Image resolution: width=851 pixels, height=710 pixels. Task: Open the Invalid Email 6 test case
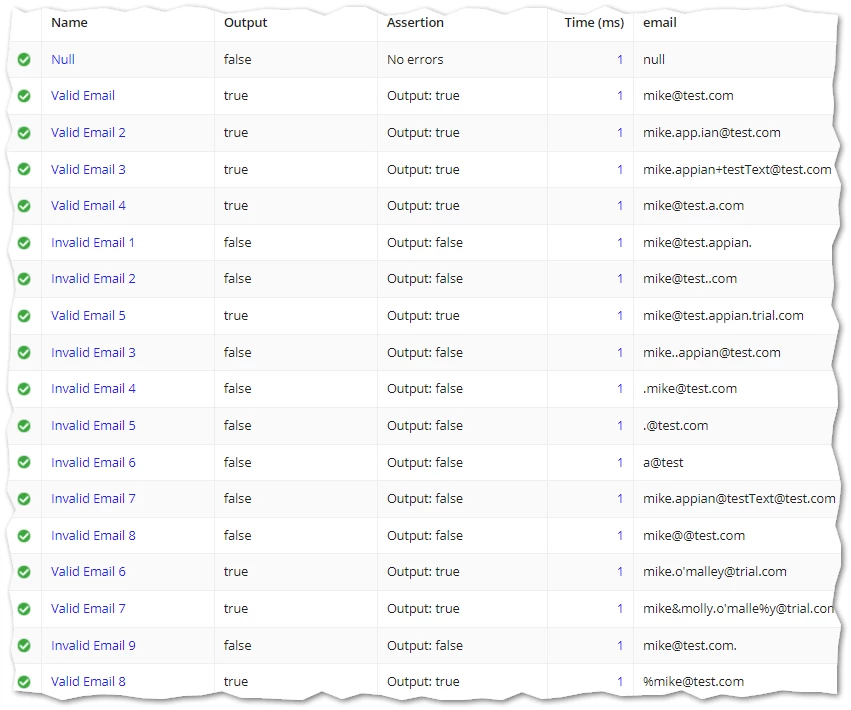coord(93,462)
